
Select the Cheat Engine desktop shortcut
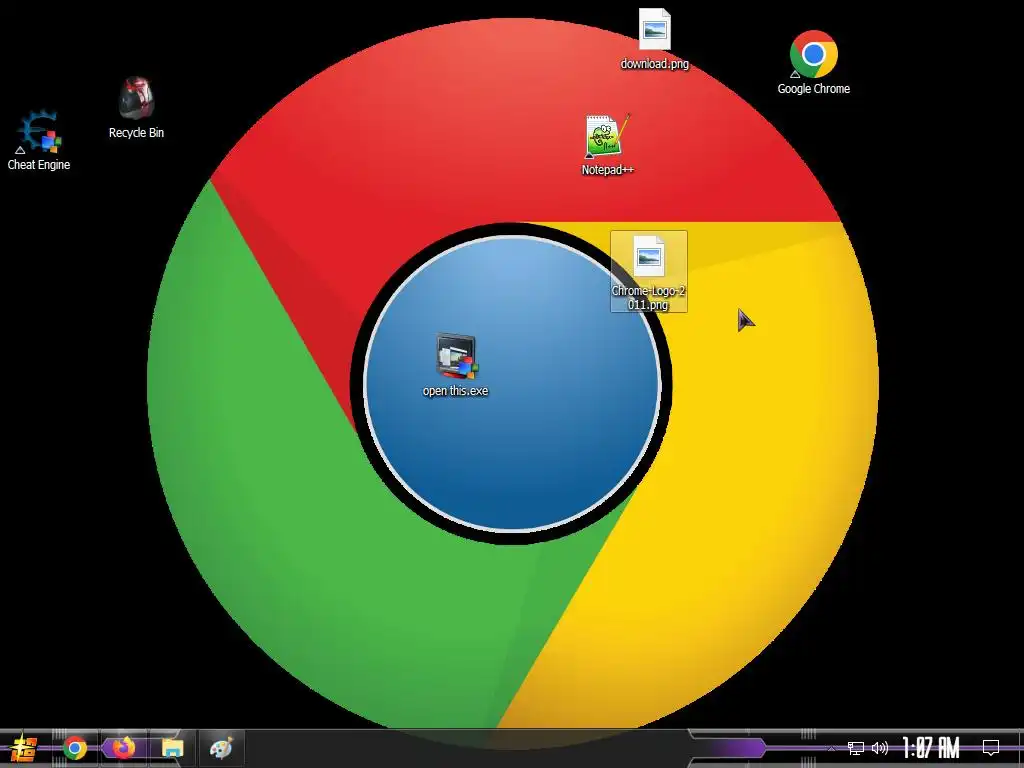coord(39,140)
